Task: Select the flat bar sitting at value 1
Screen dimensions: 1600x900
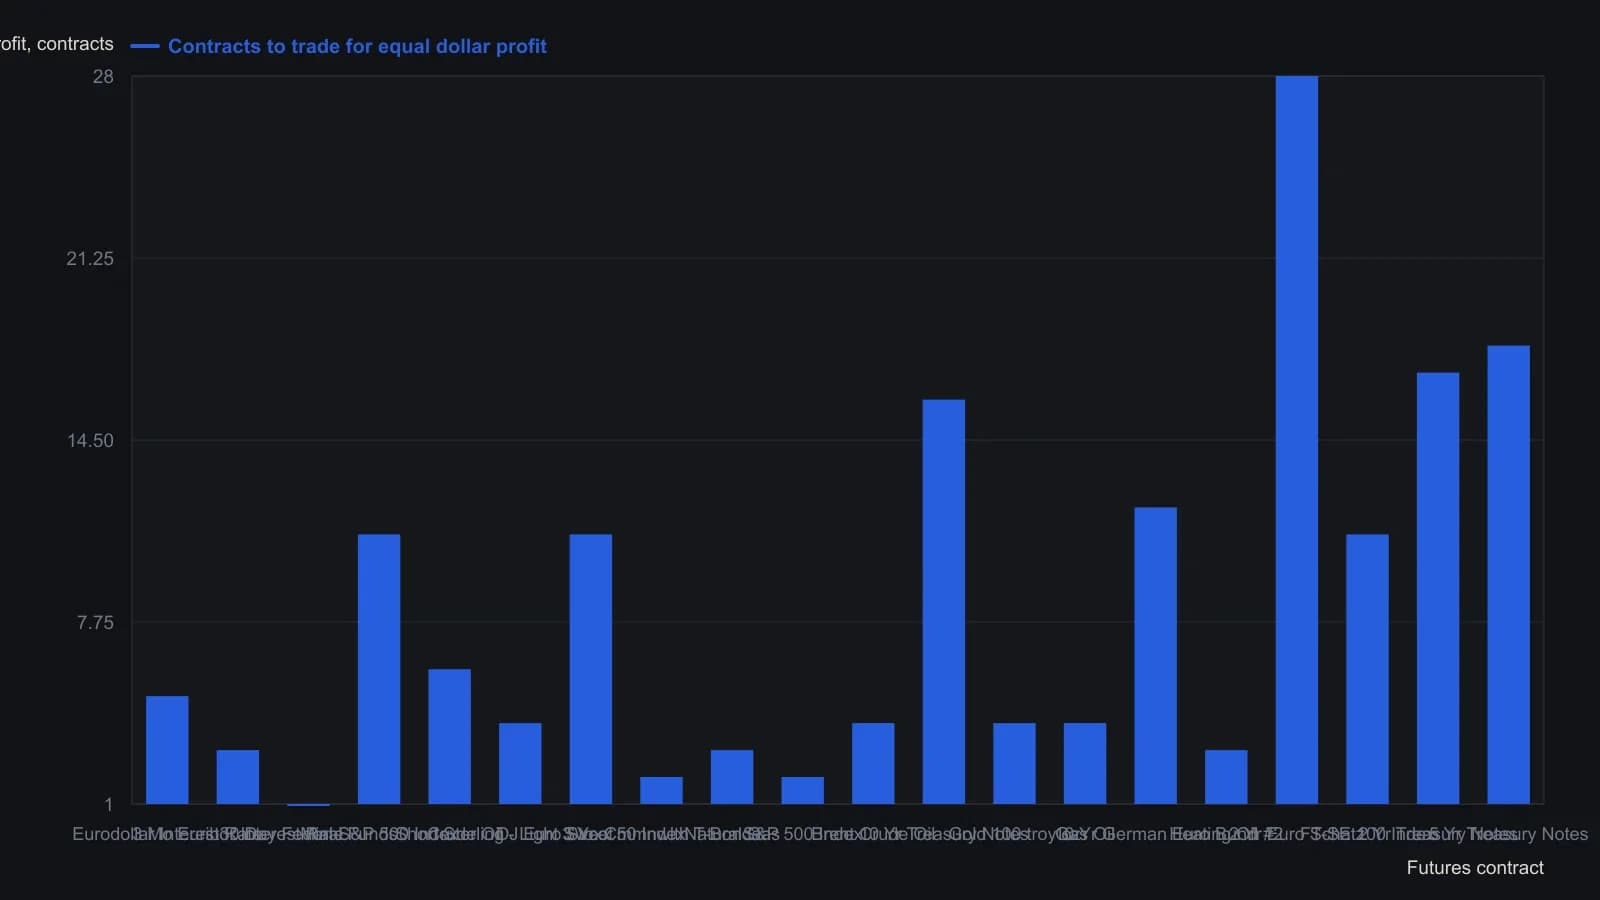Action: 308,804
